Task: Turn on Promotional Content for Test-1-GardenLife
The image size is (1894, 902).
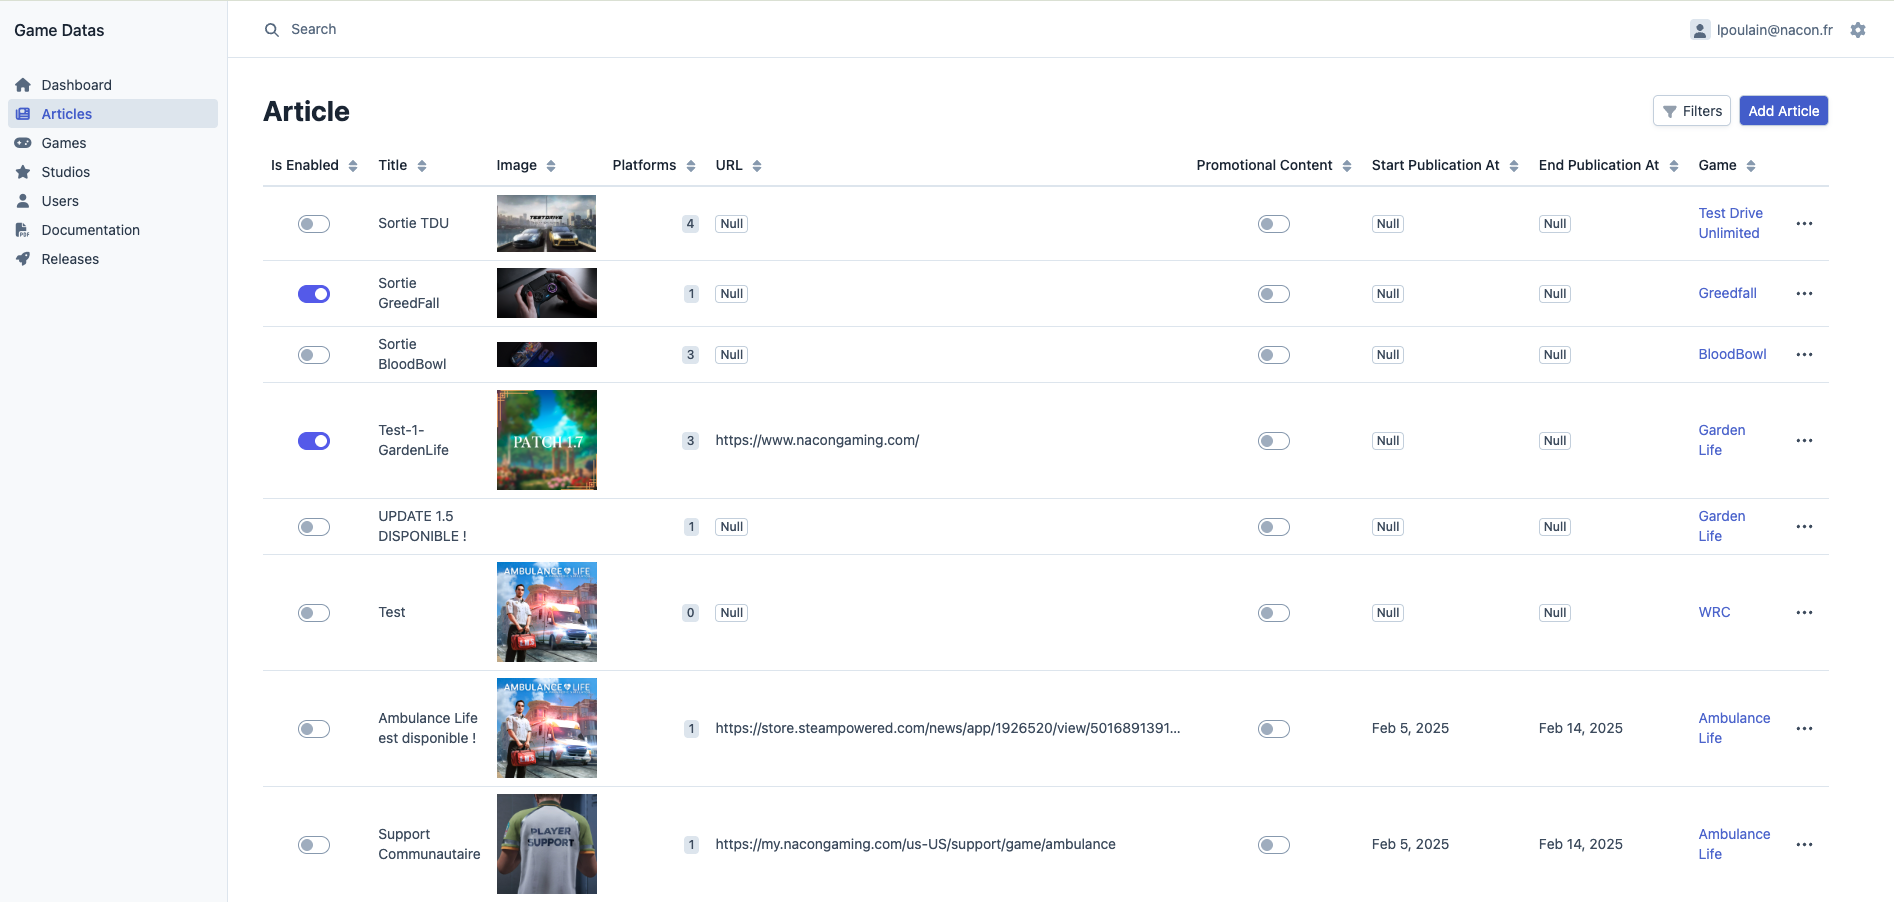Action: pyautogui.click(x=1273, y=441)
